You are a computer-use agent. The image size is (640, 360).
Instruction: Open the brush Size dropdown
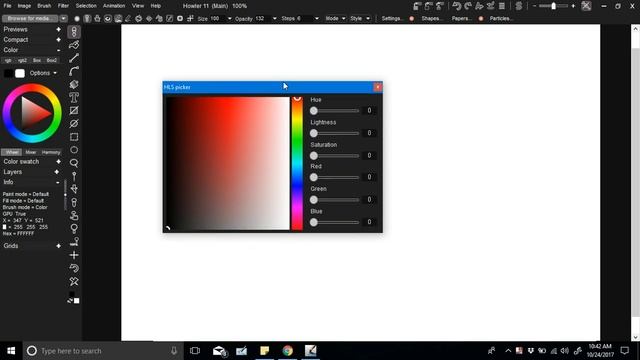pos(229,18)
